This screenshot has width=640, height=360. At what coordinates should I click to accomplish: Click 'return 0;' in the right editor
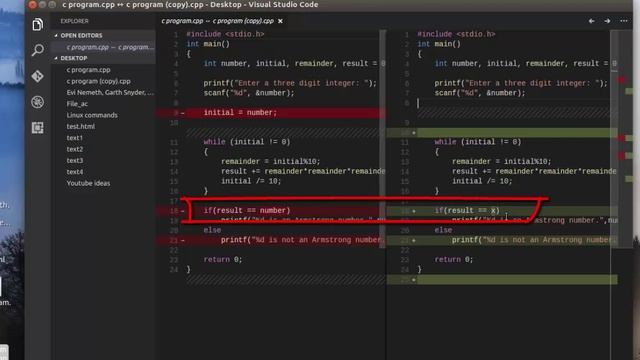click(x=454, y=260)
